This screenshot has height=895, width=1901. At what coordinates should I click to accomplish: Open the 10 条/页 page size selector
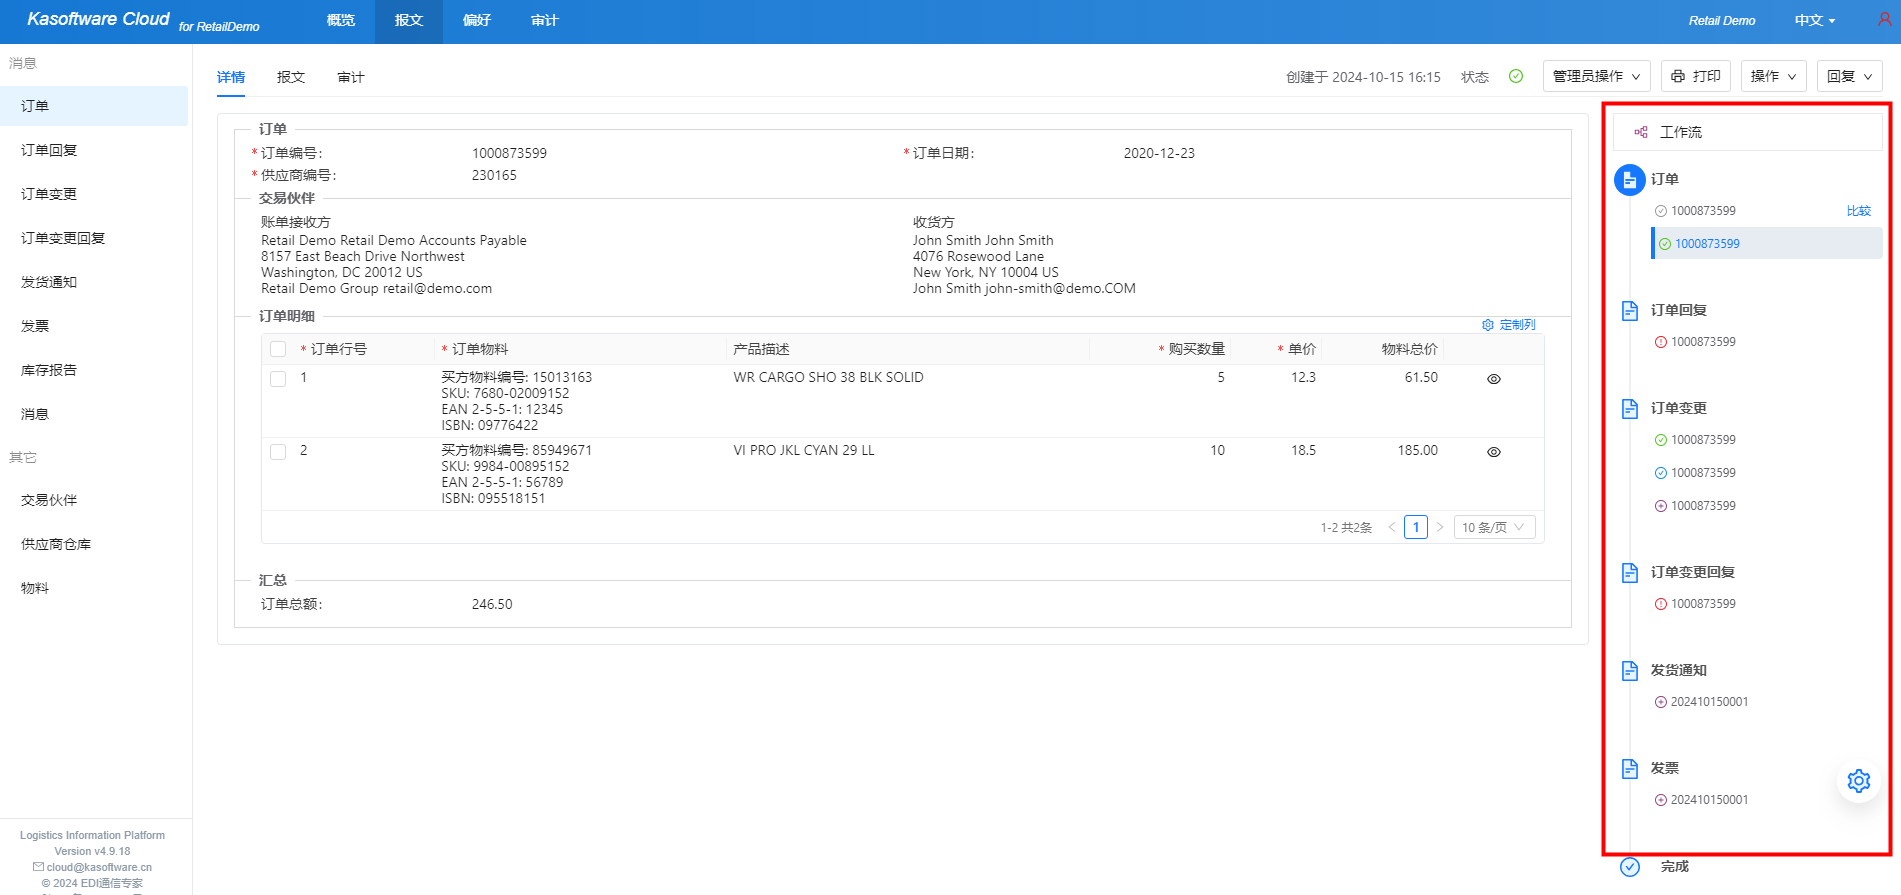pyautogui.click(x=1493, y=527)
